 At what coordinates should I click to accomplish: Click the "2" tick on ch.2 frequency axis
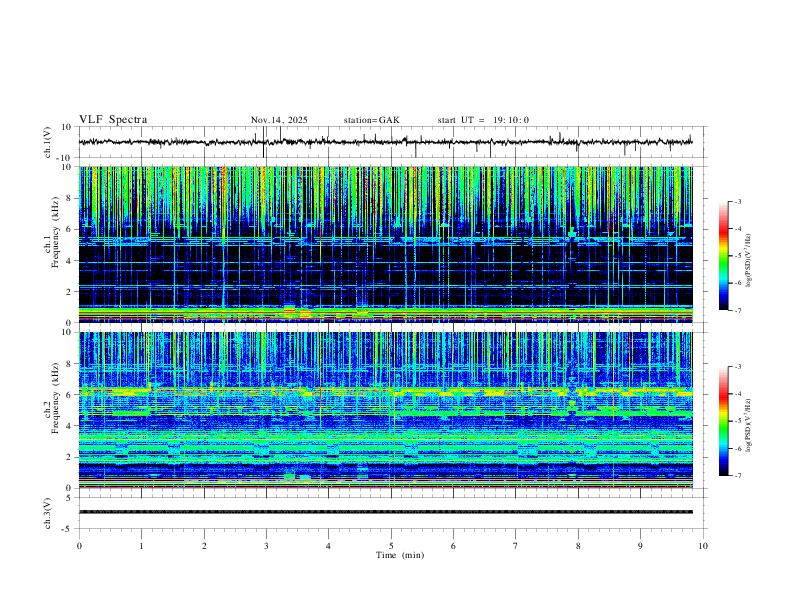pyautogui.click(x=68, y=457)
